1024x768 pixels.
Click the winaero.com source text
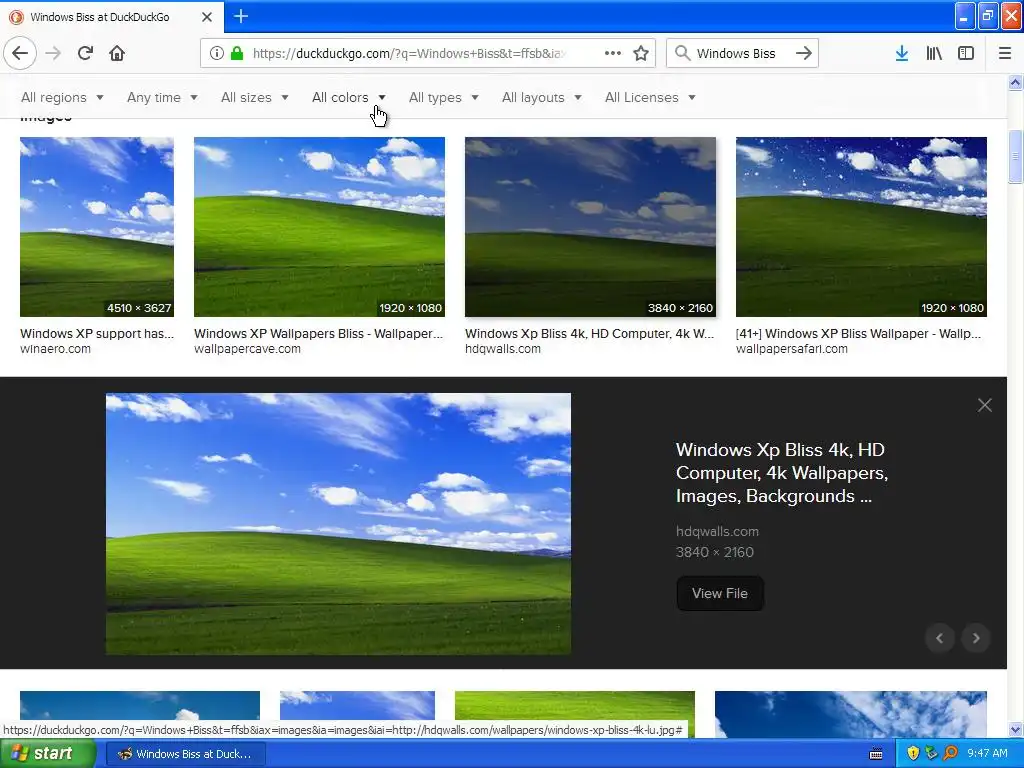click(56, 349)
